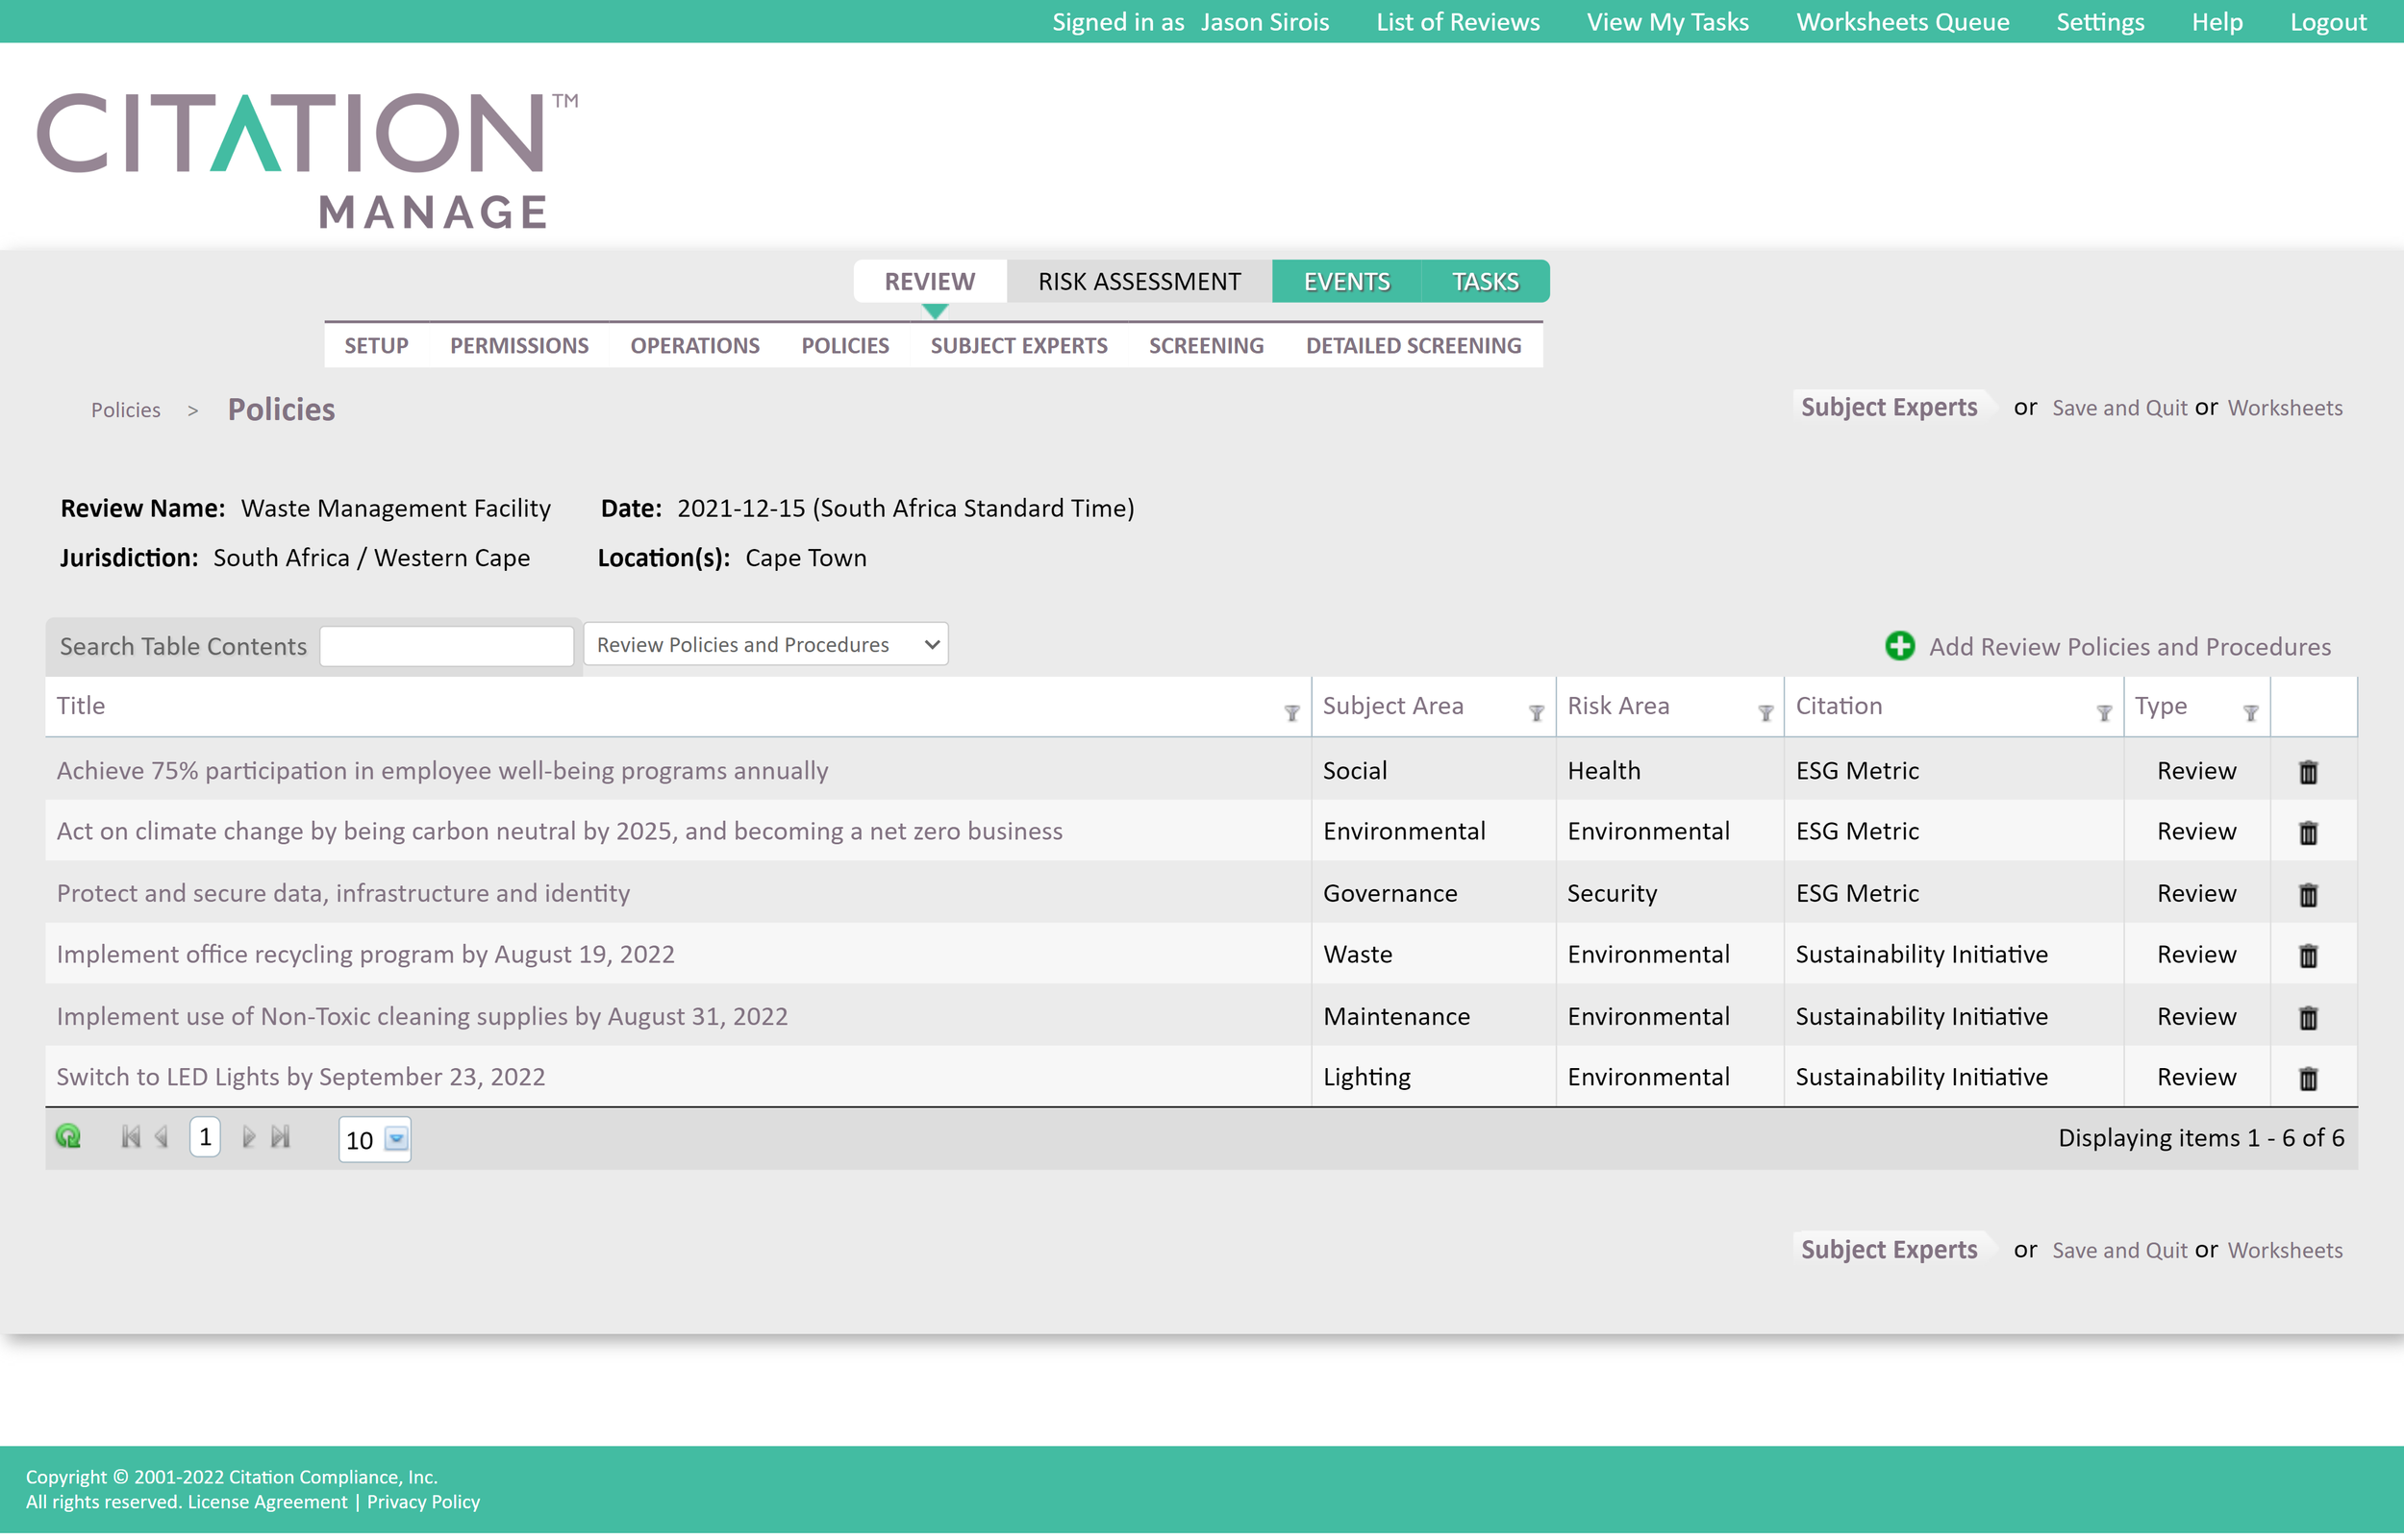Expand the items-per-page dropdown showing 10
Viewport: 2404px width, 1540px height.
pyautogui.click(x=396, y=1139)
